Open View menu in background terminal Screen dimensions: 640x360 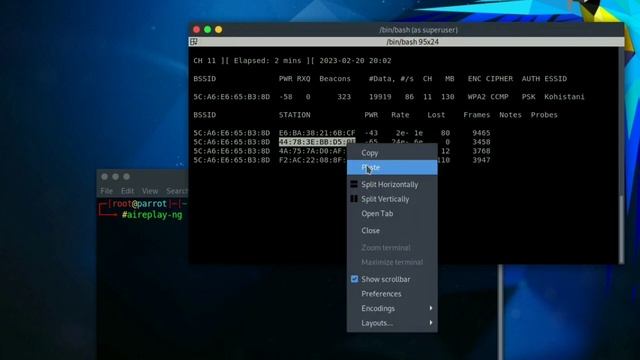coord(150,191)
